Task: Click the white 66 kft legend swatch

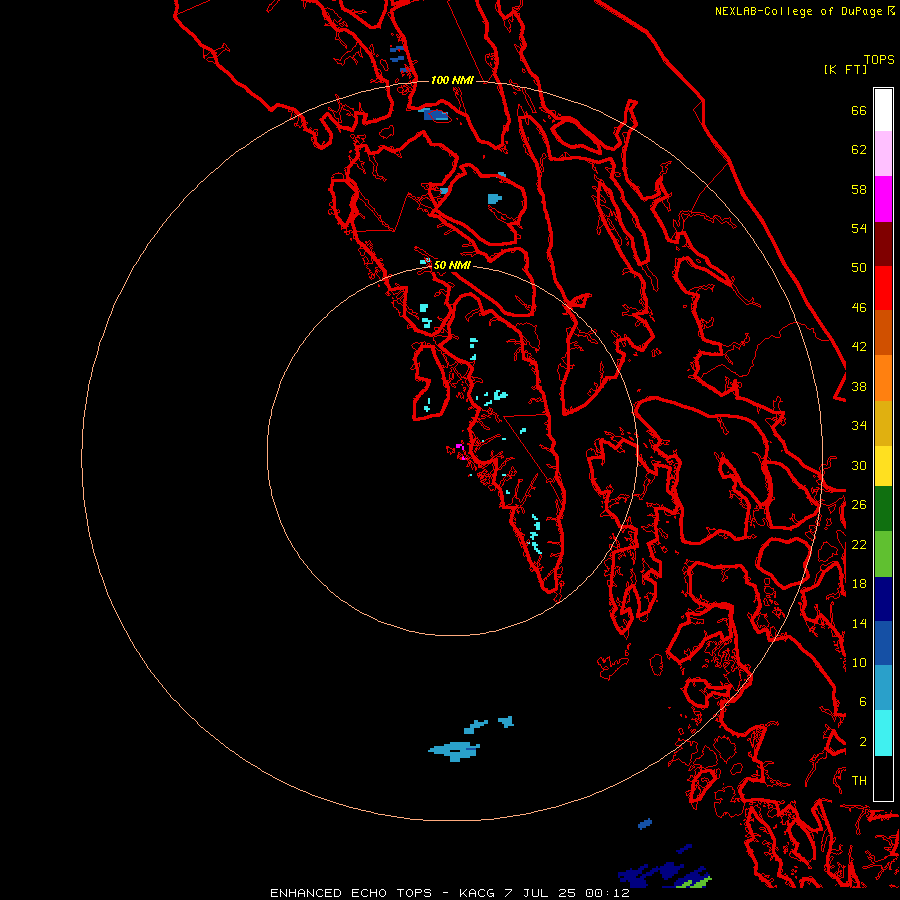Action: coord(883,110)
